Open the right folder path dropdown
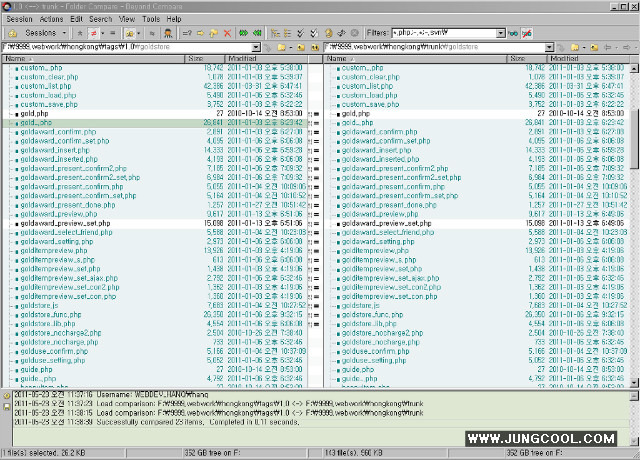This screenshot has height=460, width=640. pyautogui.click(x=550, y=47)
